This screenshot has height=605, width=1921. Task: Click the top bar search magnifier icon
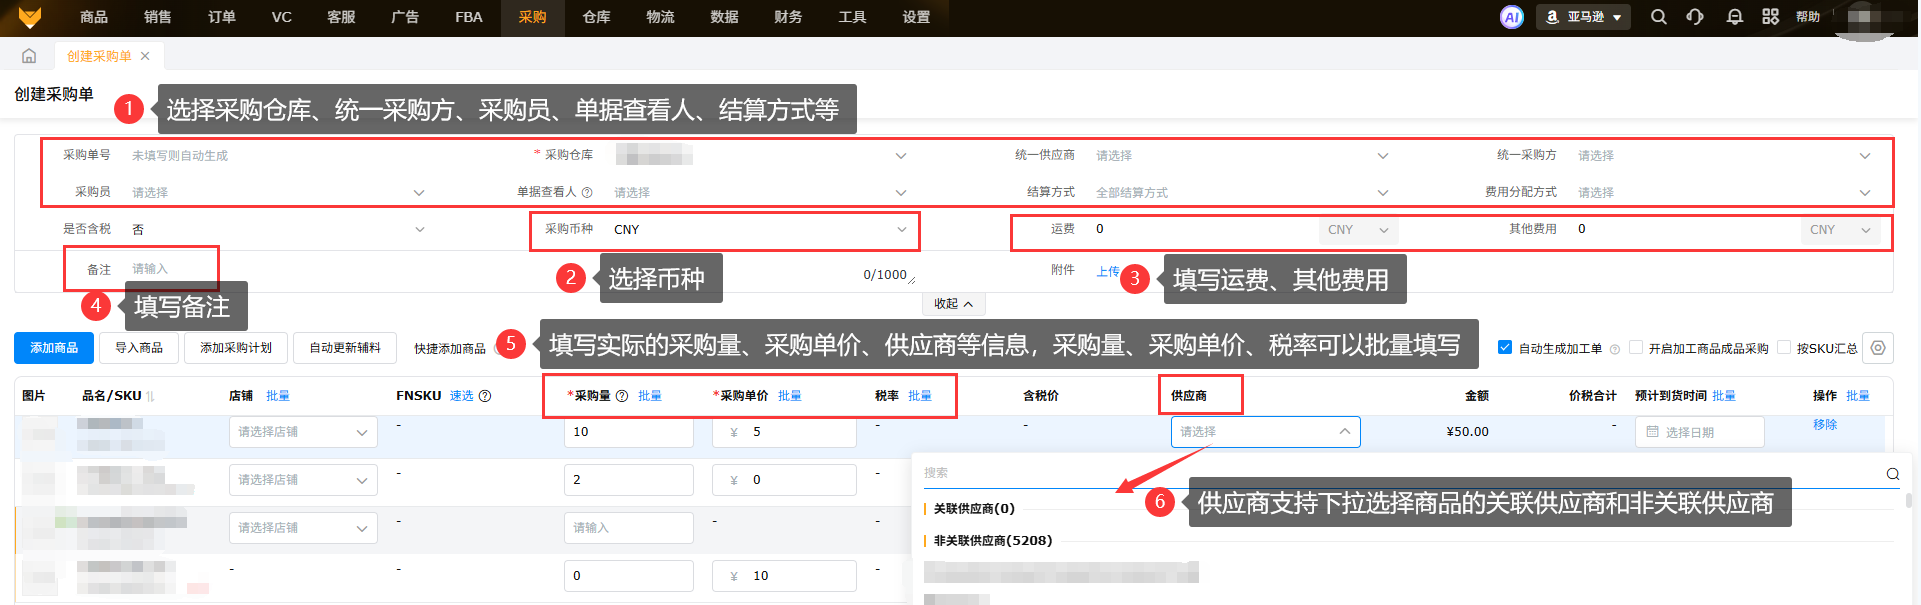[x=1659, y=17]
